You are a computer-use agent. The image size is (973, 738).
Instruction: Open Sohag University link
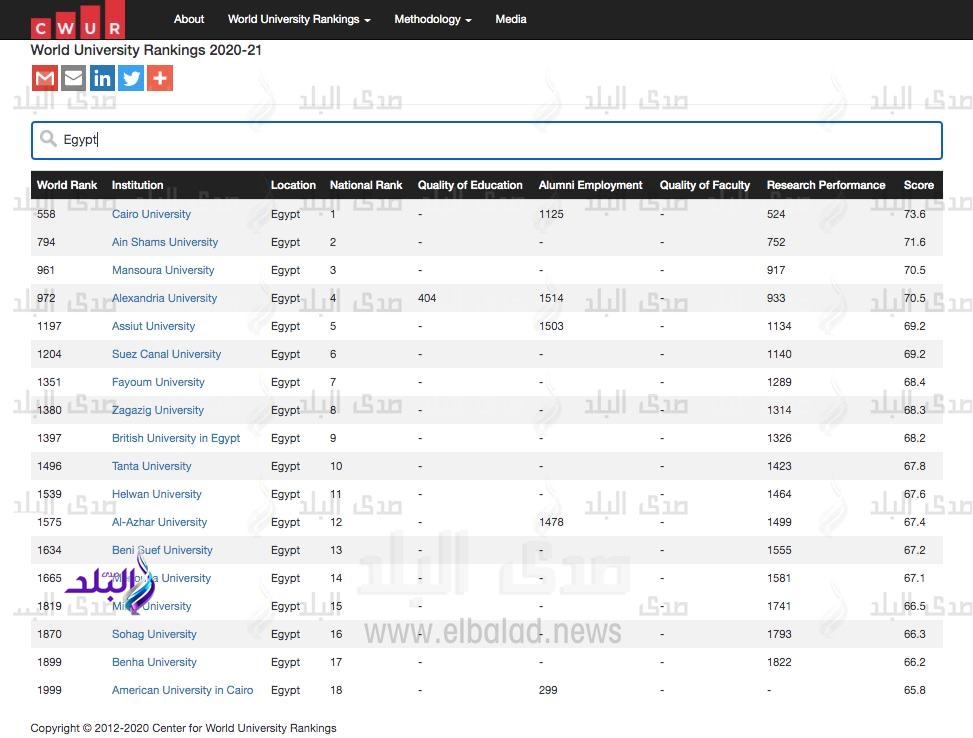coord(154,634)
